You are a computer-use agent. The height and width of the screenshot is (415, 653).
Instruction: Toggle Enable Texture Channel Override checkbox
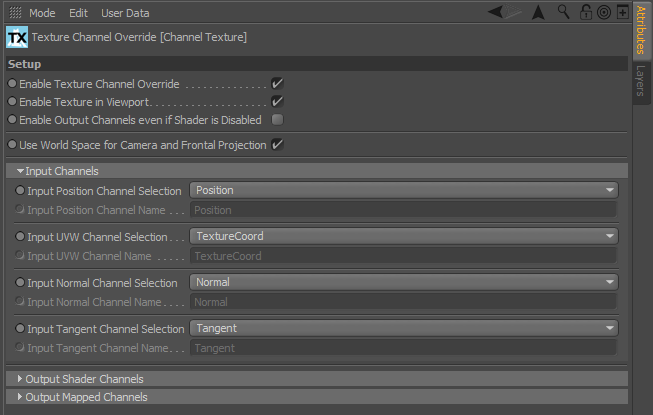pos(277,84)
